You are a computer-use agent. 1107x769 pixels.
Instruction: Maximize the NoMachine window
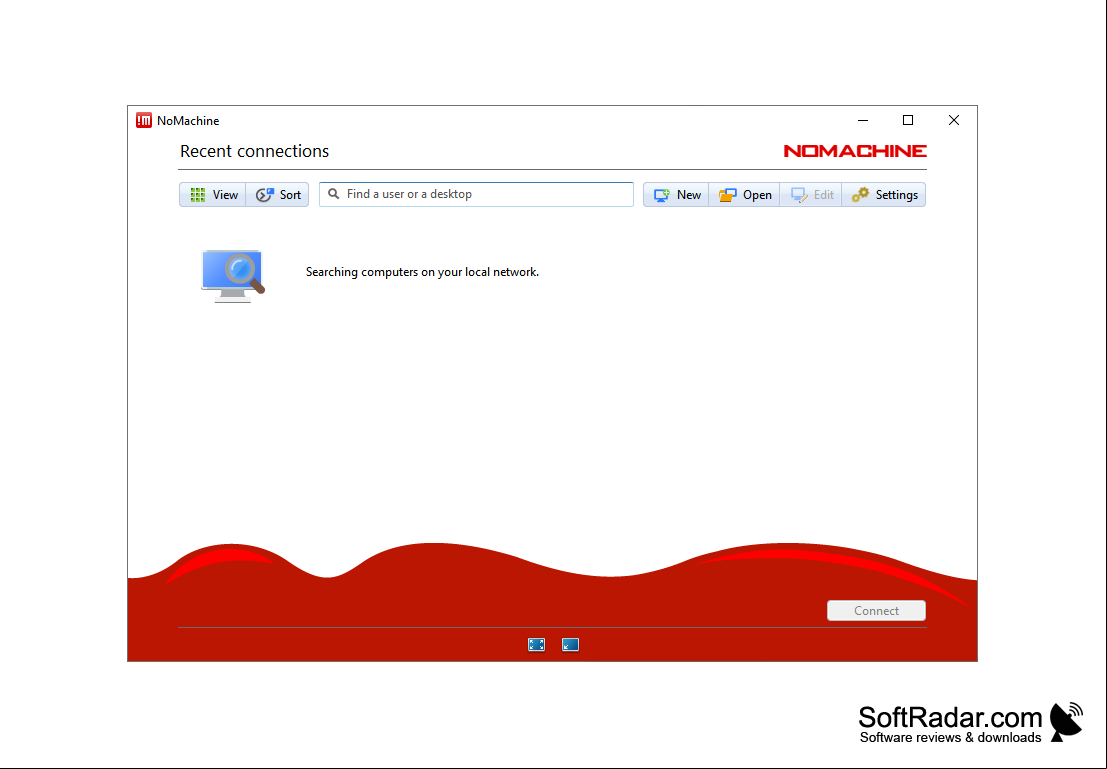(x=908, y=121)
